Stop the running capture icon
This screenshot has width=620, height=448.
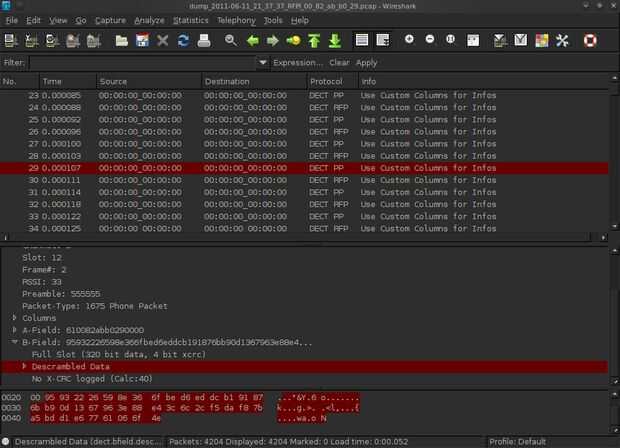coord(73,40)
